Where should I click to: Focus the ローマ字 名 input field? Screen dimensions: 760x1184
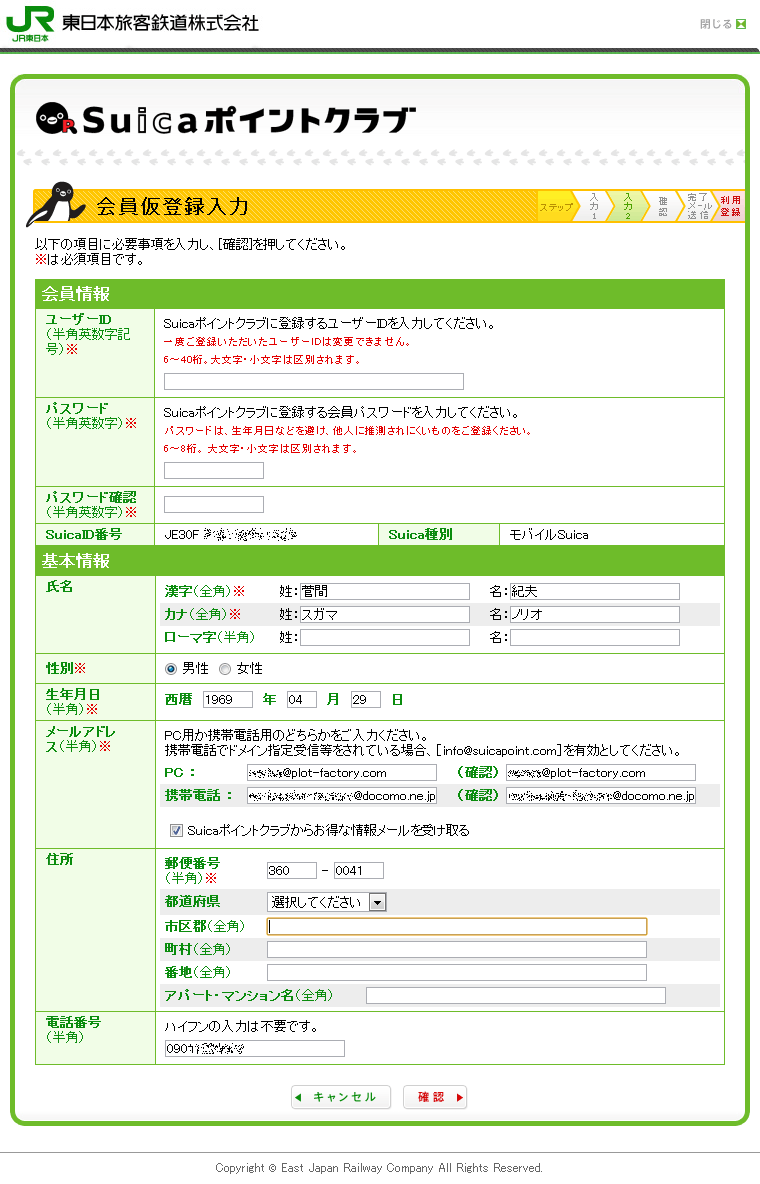click(x=595, y=638)
